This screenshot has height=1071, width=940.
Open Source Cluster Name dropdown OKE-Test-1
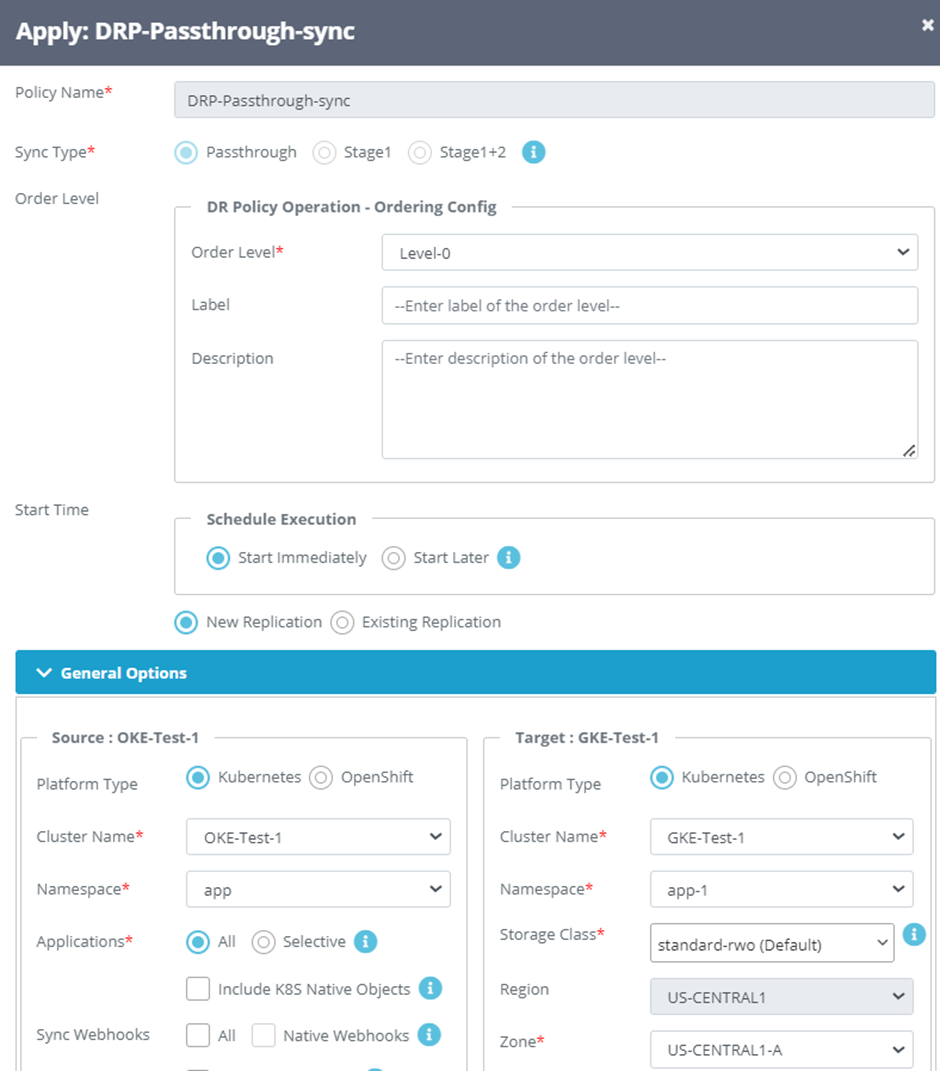click(318, 837)
